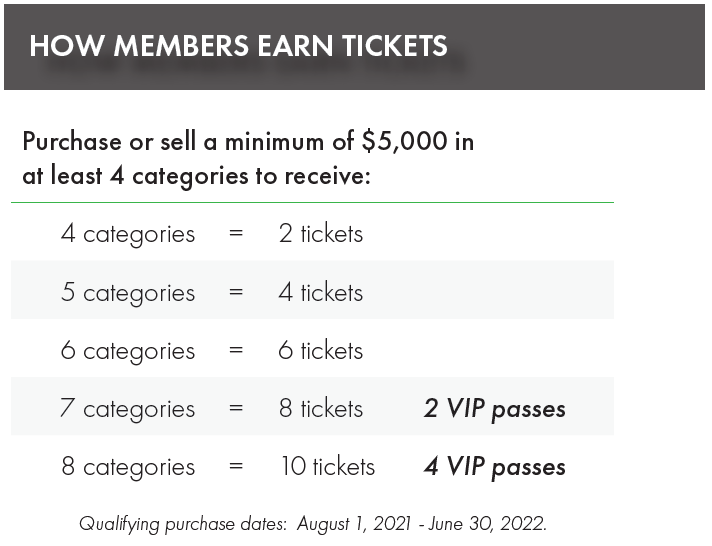
Task: Click the green divider line under the heading
Action: click(x=312, y=203)
